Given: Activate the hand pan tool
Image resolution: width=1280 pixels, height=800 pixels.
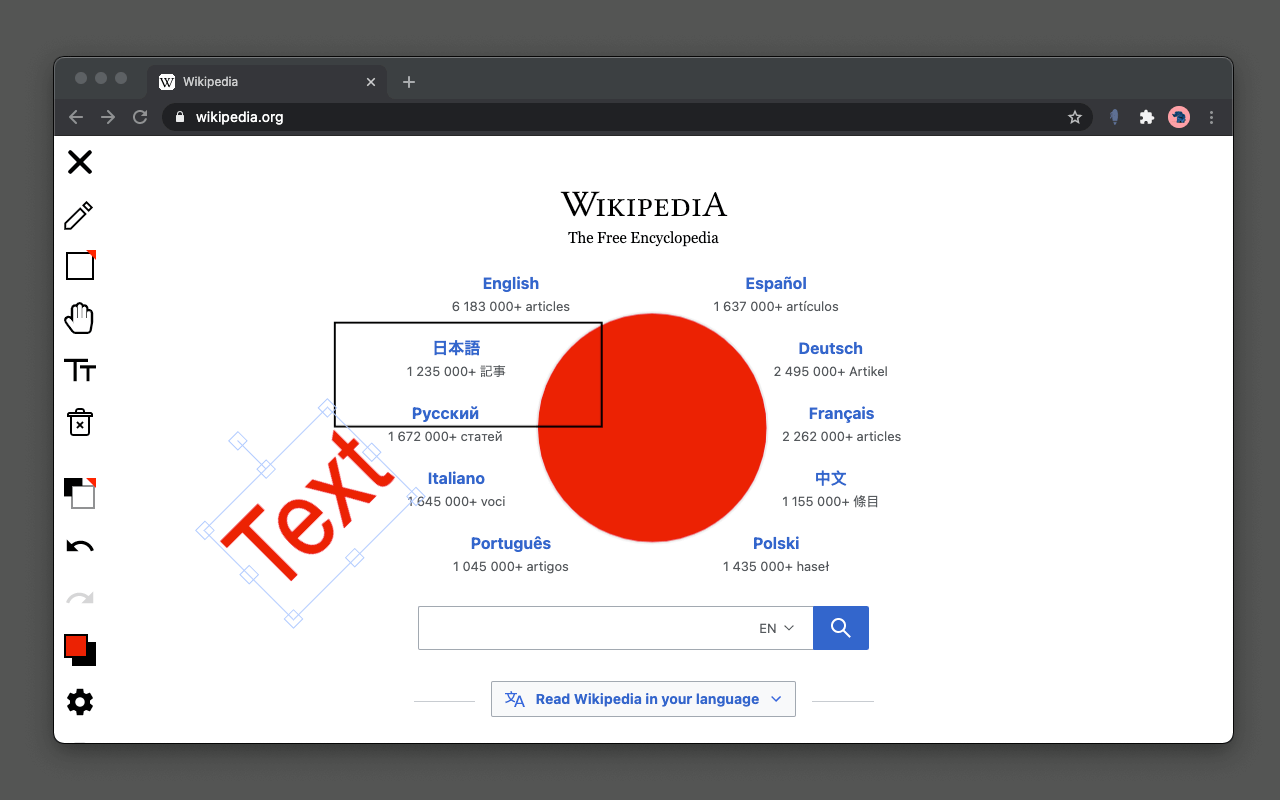Looking at the screenshot, I should (x=79, y=318).
